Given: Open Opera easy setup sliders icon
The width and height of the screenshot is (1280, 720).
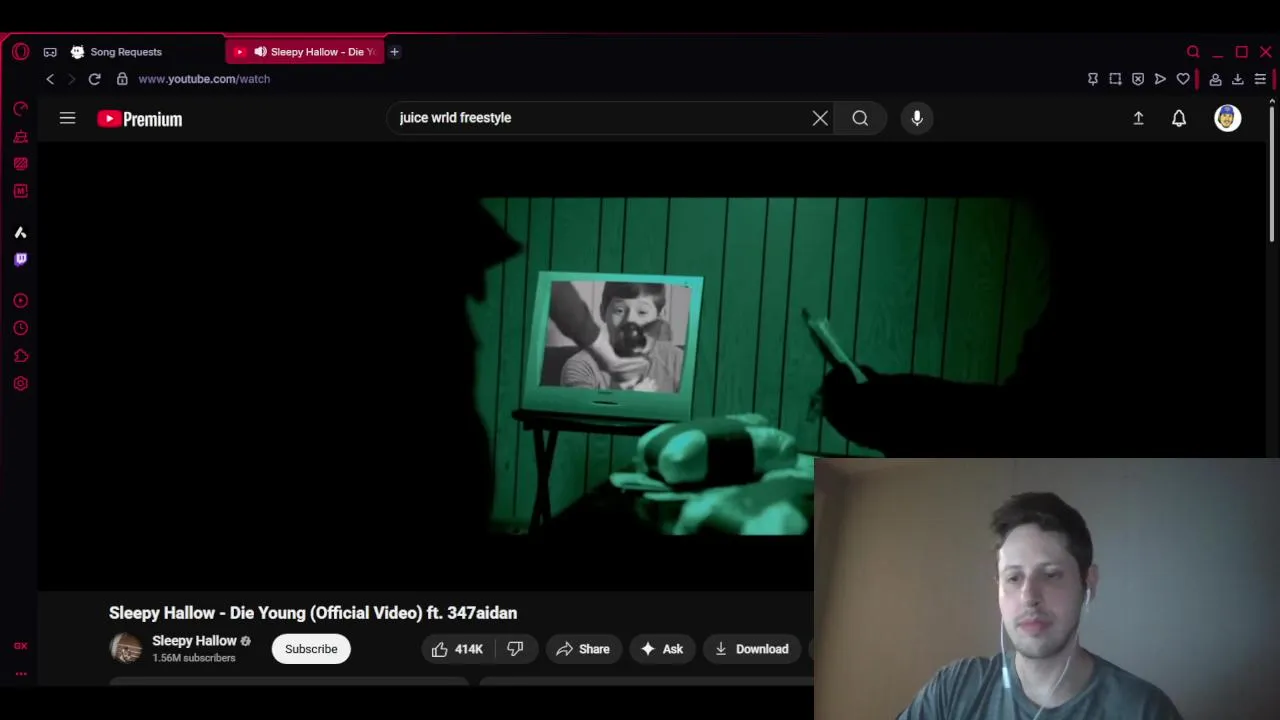Looking at the screenshot, I should tap(1260, 79).
